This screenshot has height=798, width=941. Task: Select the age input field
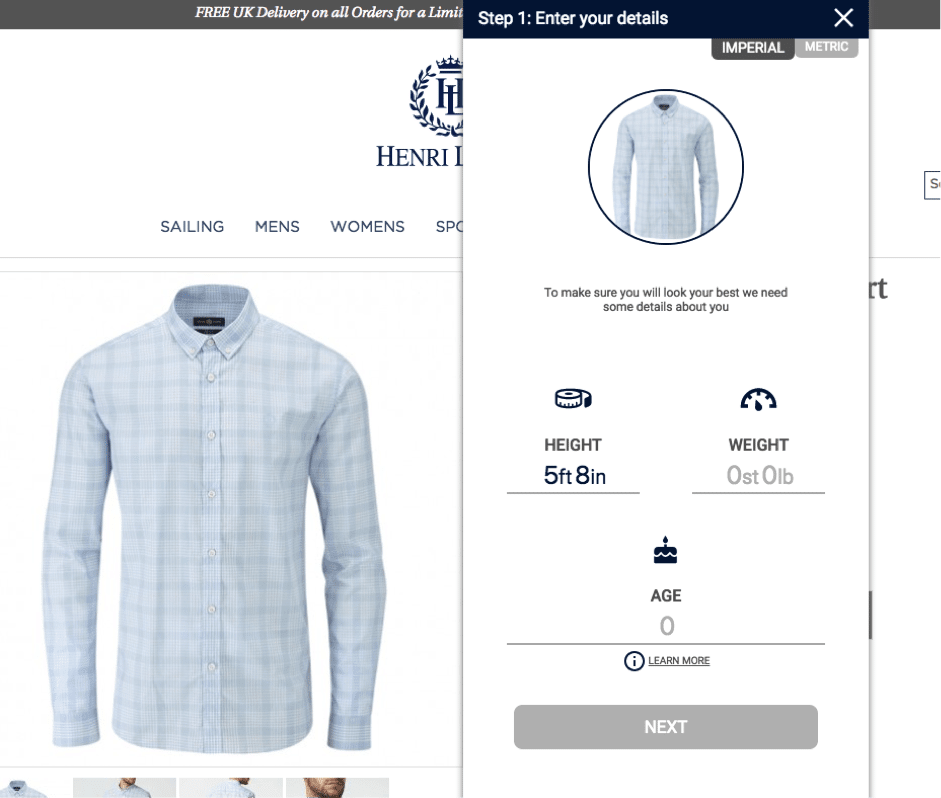666,627
